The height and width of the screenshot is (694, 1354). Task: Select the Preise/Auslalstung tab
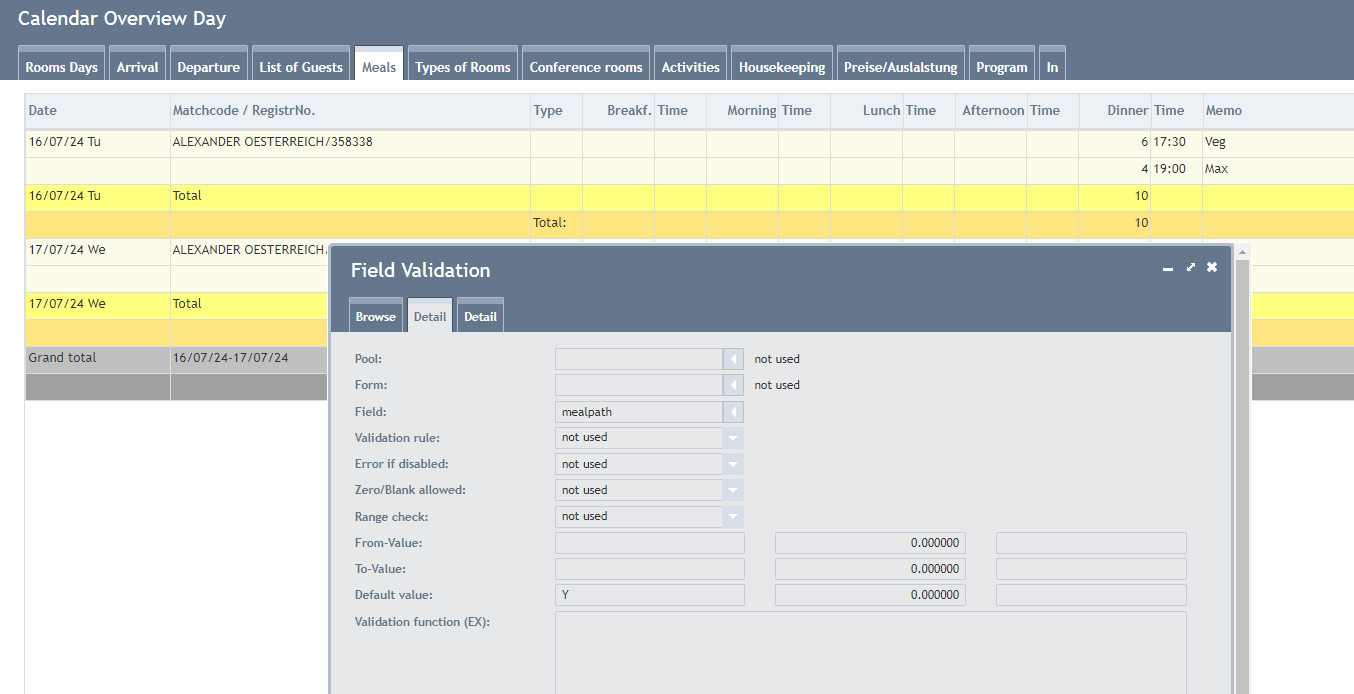click(x=901, y=64)
